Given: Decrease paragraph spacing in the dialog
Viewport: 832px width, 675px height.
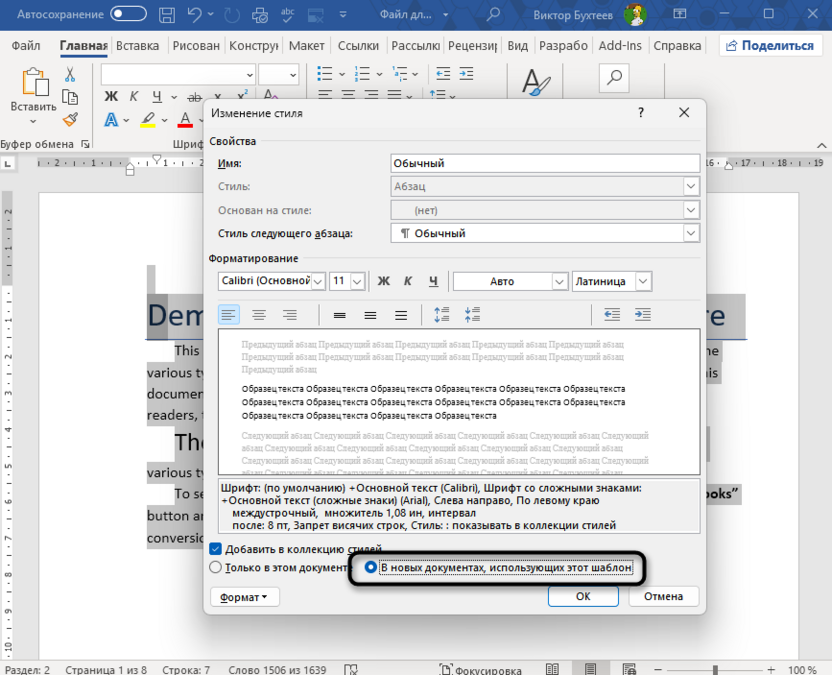Looking at the screenshot, I should pyautogui.click(x=470, y=314).
